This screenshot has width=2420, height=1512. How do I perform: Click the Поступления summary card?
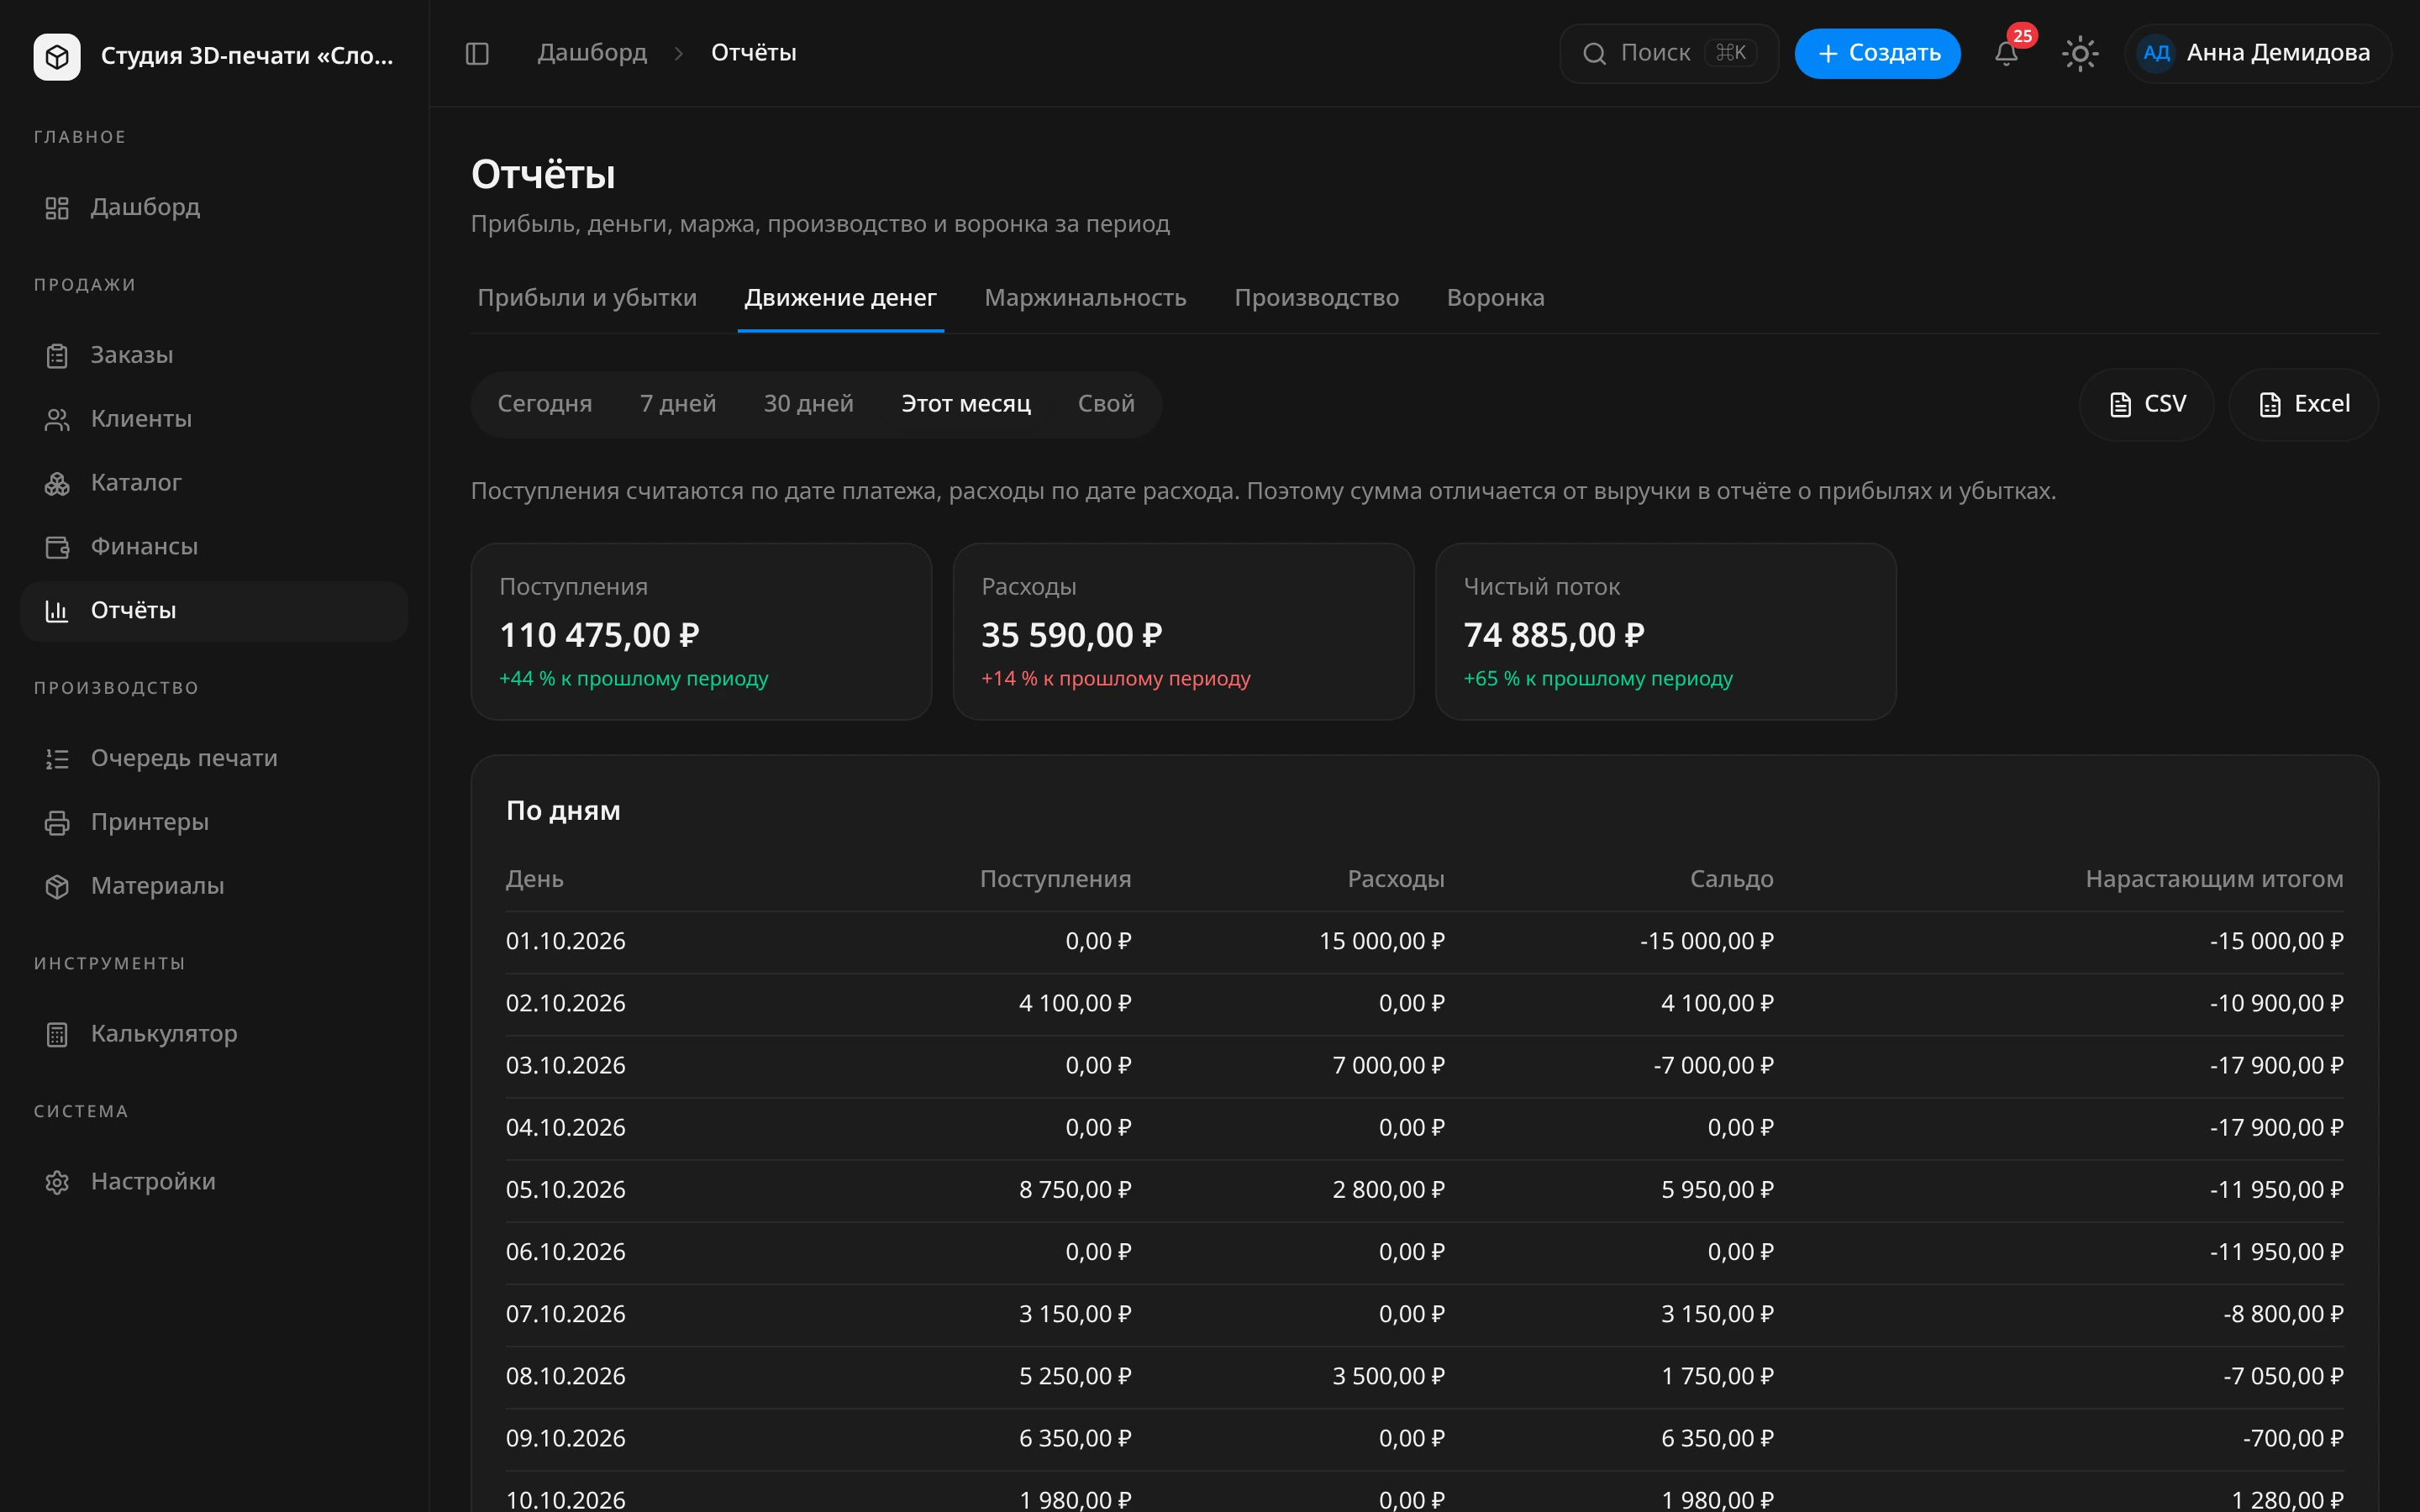tap(701, 632)
